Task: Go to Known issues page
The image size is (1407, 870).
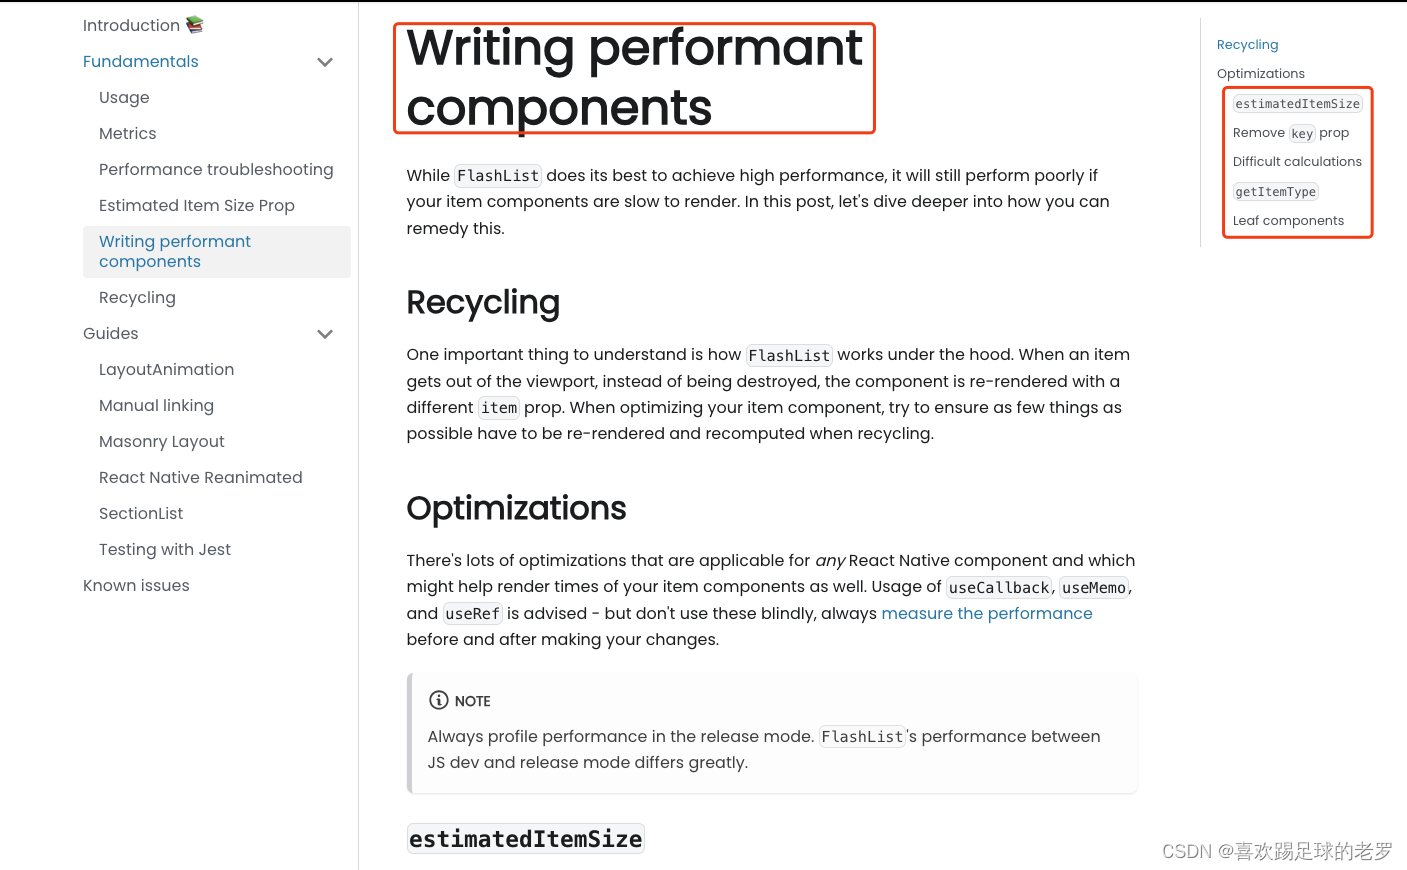Action: pos(136,585)
